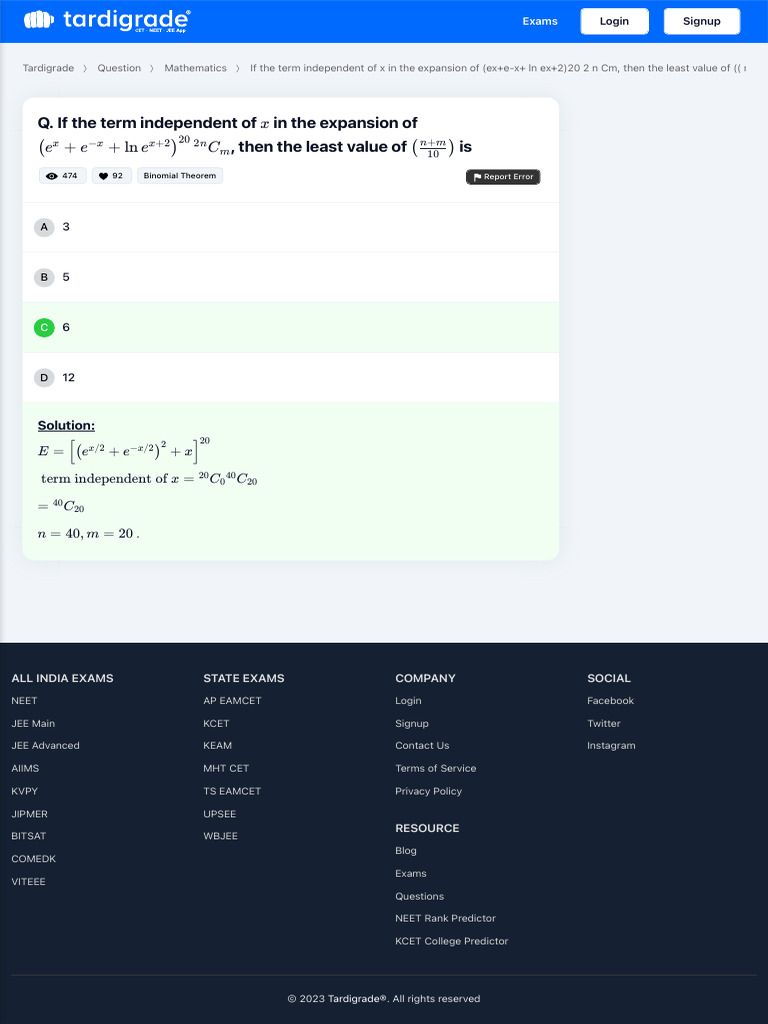Visit the MHT CET footer link
Viewport: 768px width, 1024px height.
click(226, 768)
